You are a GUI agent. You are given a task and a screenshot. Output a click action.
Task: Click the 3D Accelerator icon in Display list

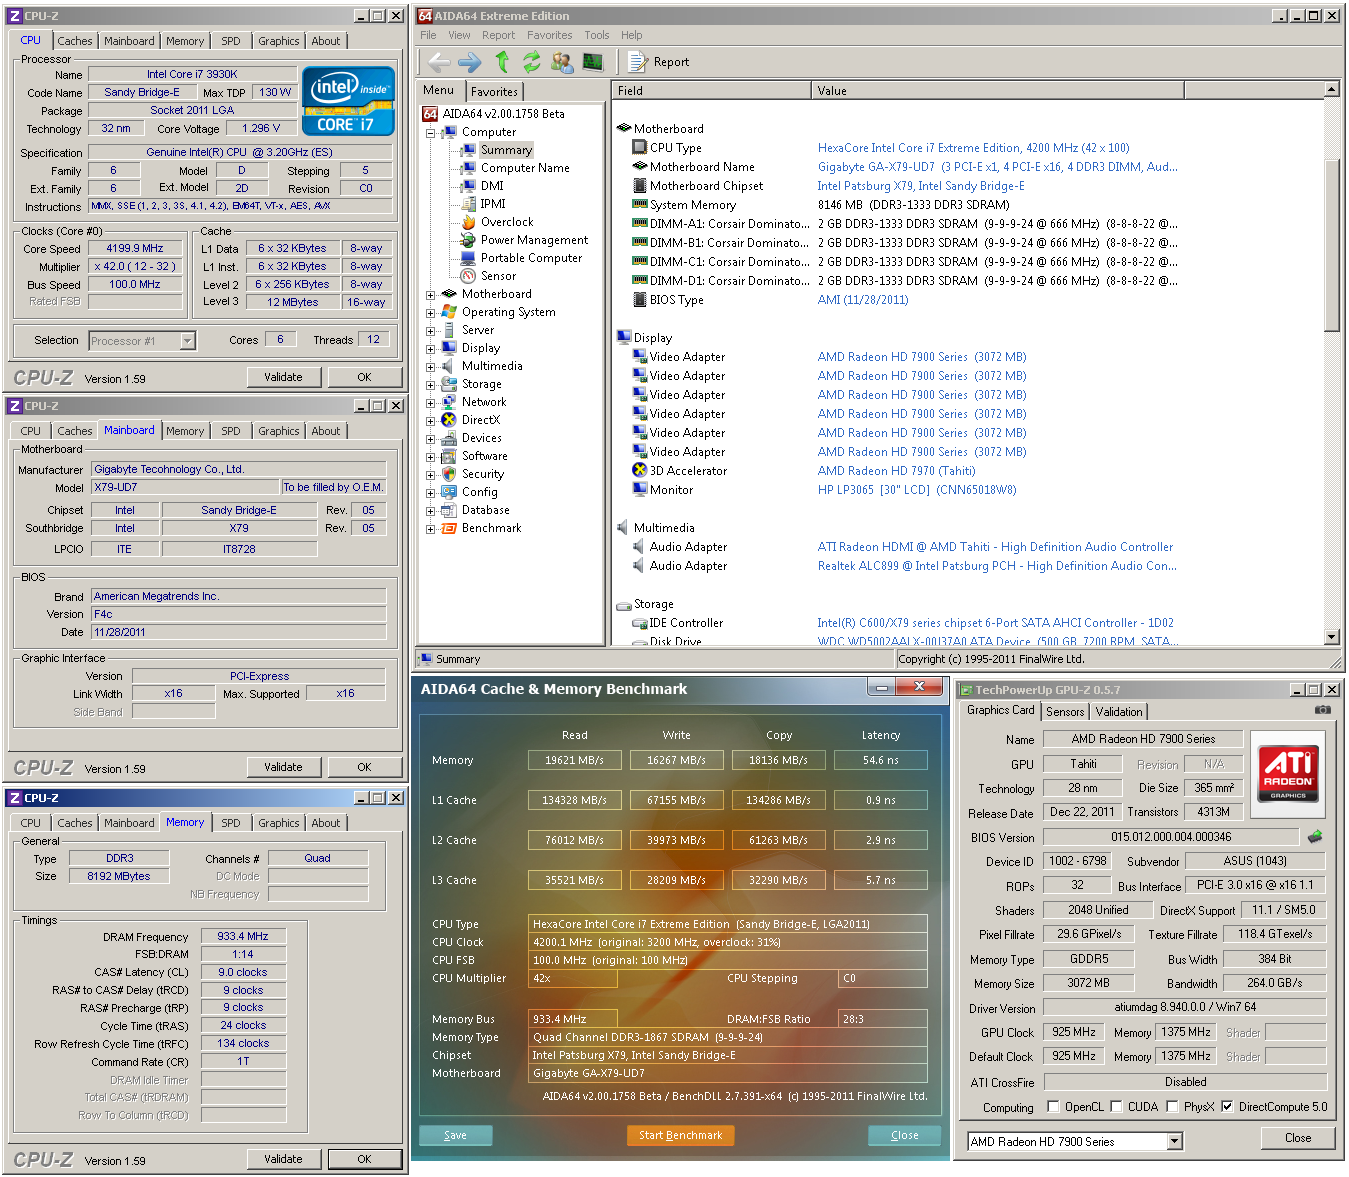640,470
